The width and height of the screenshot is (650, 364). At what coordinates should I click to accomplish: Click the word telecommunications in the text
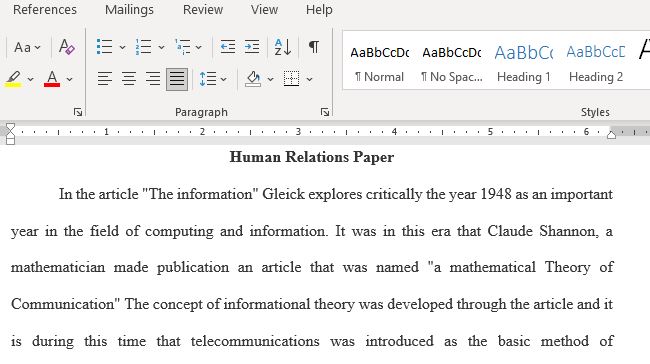coord(255,341)
